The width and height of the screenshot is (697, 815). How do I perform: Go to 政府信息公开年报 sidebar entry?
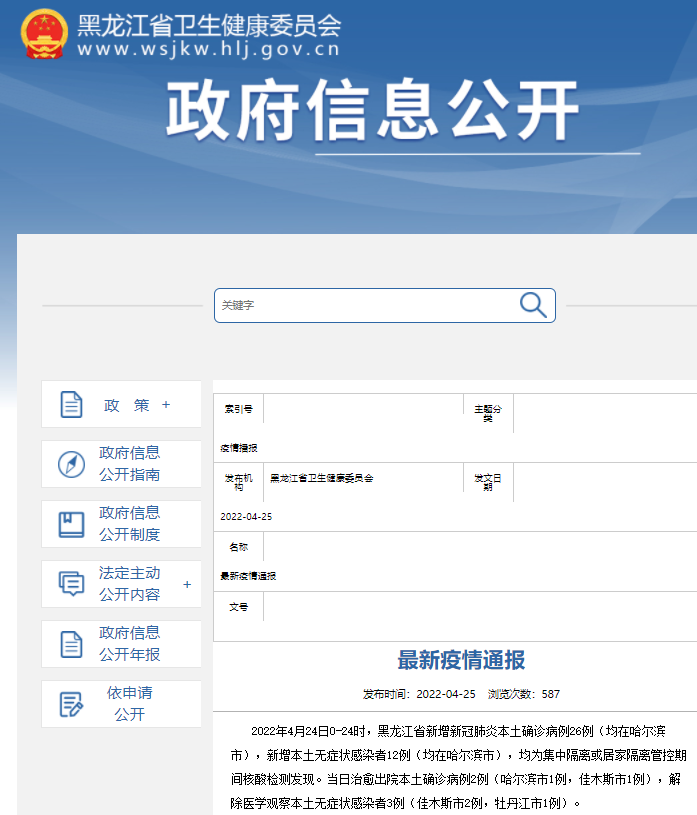[129, 644]
